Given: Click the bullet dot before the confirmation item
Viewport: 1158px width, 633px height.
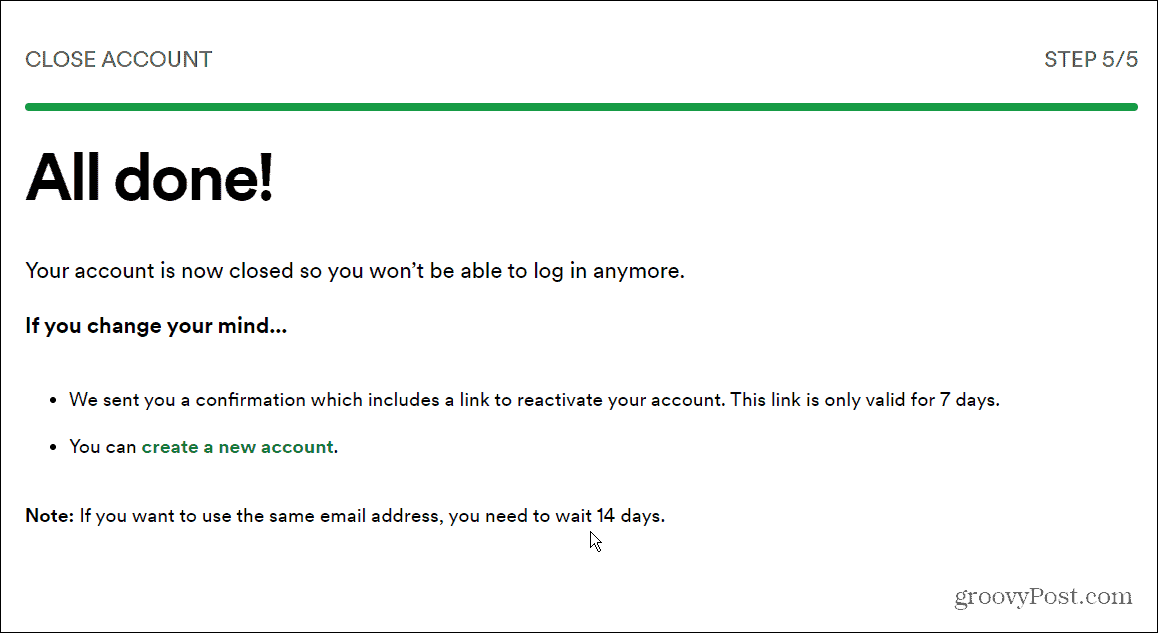Looking at the screenshot, I should (x=53, y=401).
